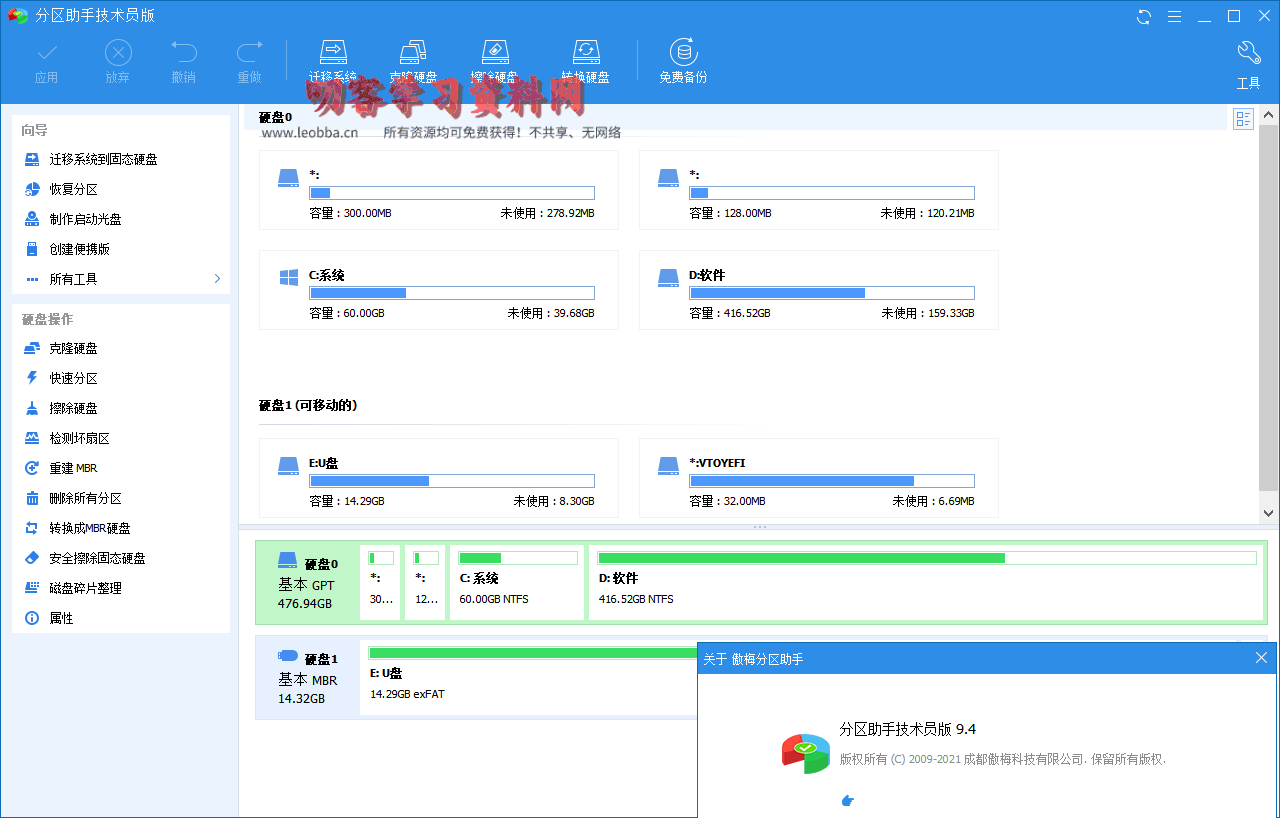Click the D:软件 partition bar in disk map
Image resolution: width=1280 pixels, height=818 pixels.
coord(926,581)
